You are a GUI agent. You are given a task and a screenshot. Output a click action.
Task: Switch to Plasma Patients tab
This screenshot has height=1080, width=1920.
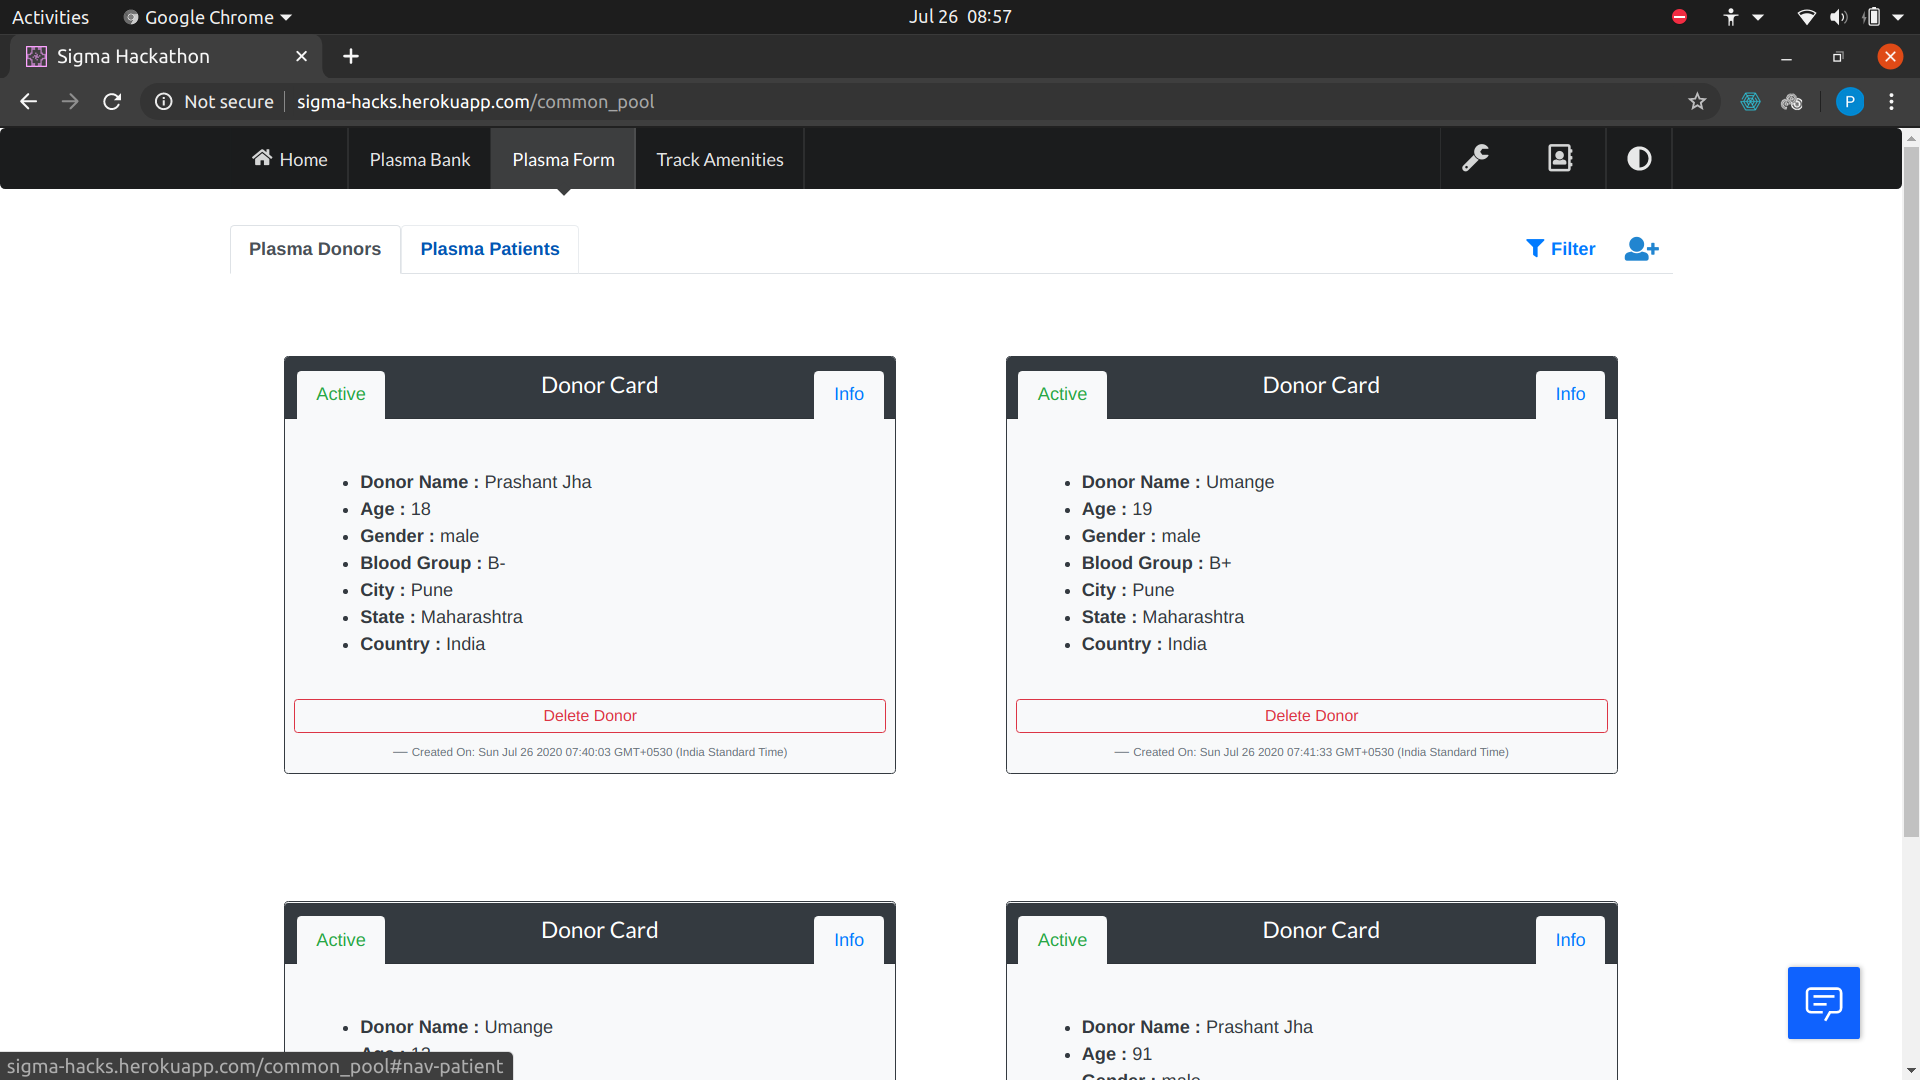coord(490,249)
